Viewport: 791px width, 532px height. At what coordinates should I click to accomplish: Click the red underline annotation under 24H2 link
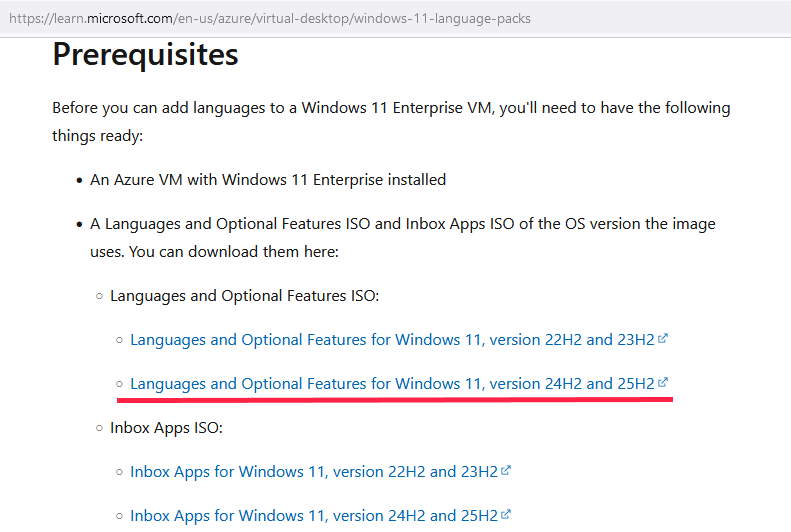click(394, 399)
